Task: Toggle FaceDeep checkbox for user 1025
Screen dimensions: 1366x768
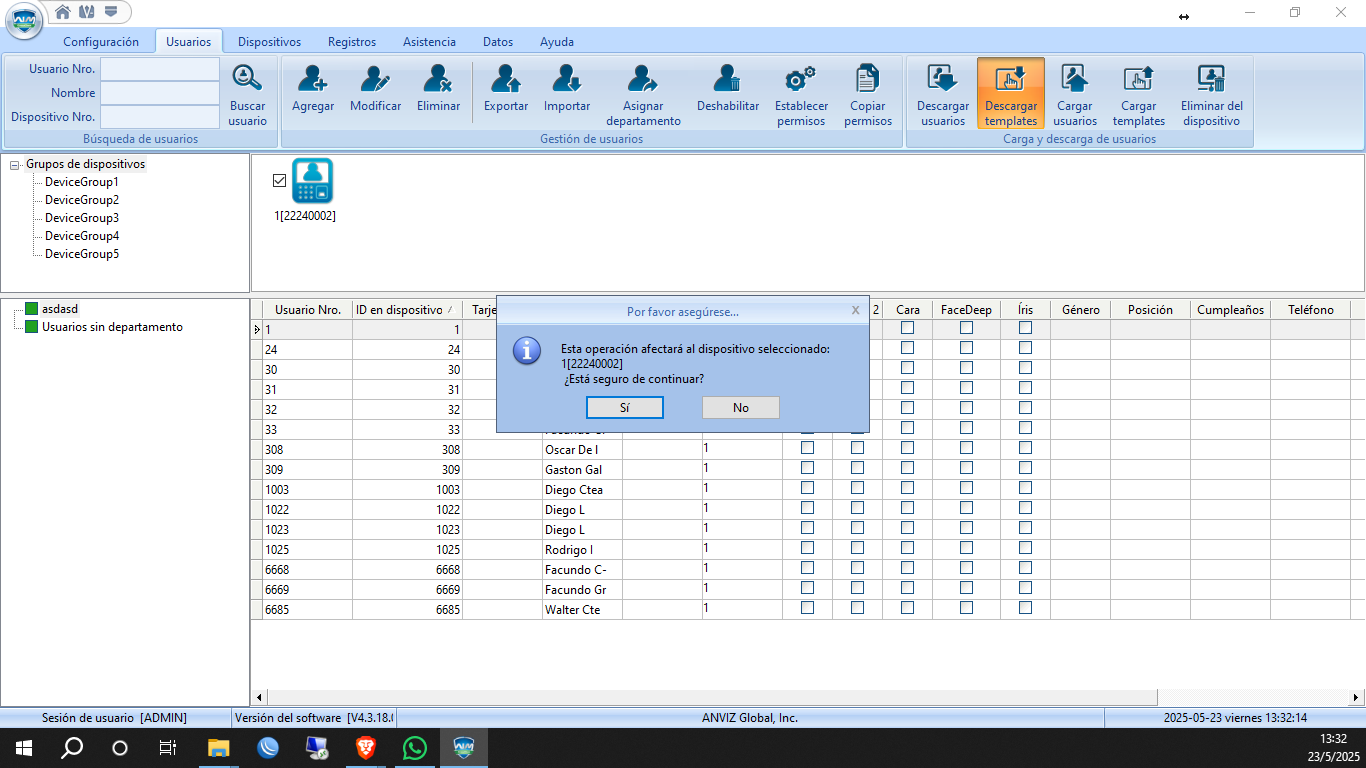Action: coord(966,548)
